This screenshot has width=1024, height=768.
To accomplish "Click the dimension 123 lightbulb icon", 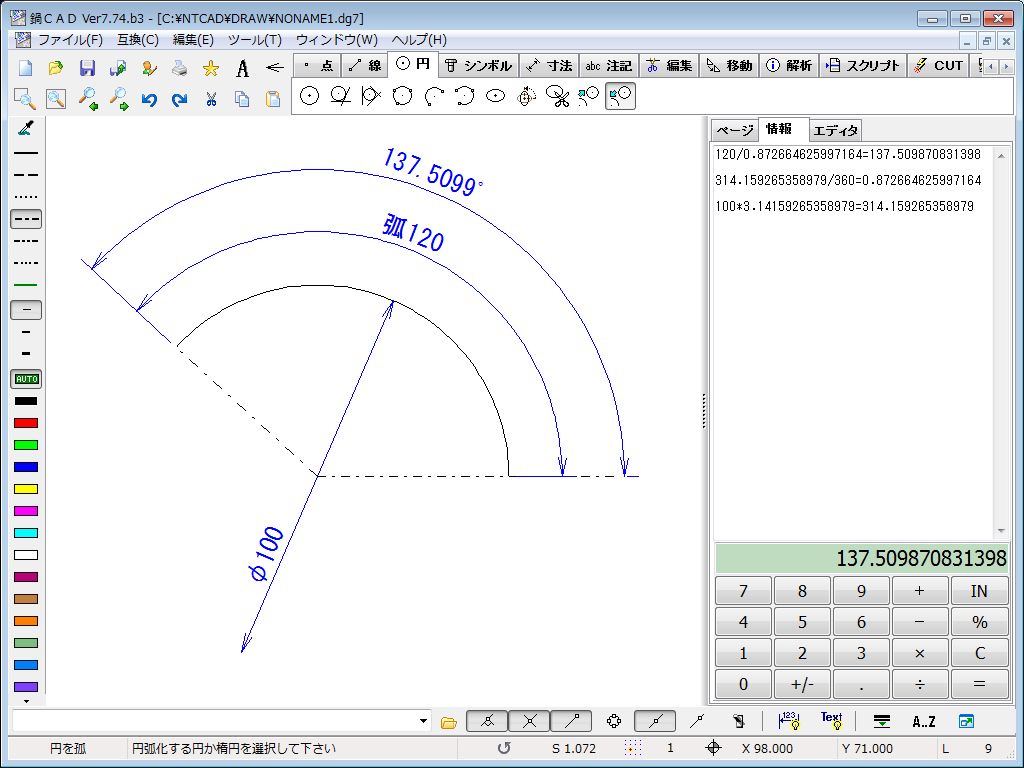I will tap(789, 721).
